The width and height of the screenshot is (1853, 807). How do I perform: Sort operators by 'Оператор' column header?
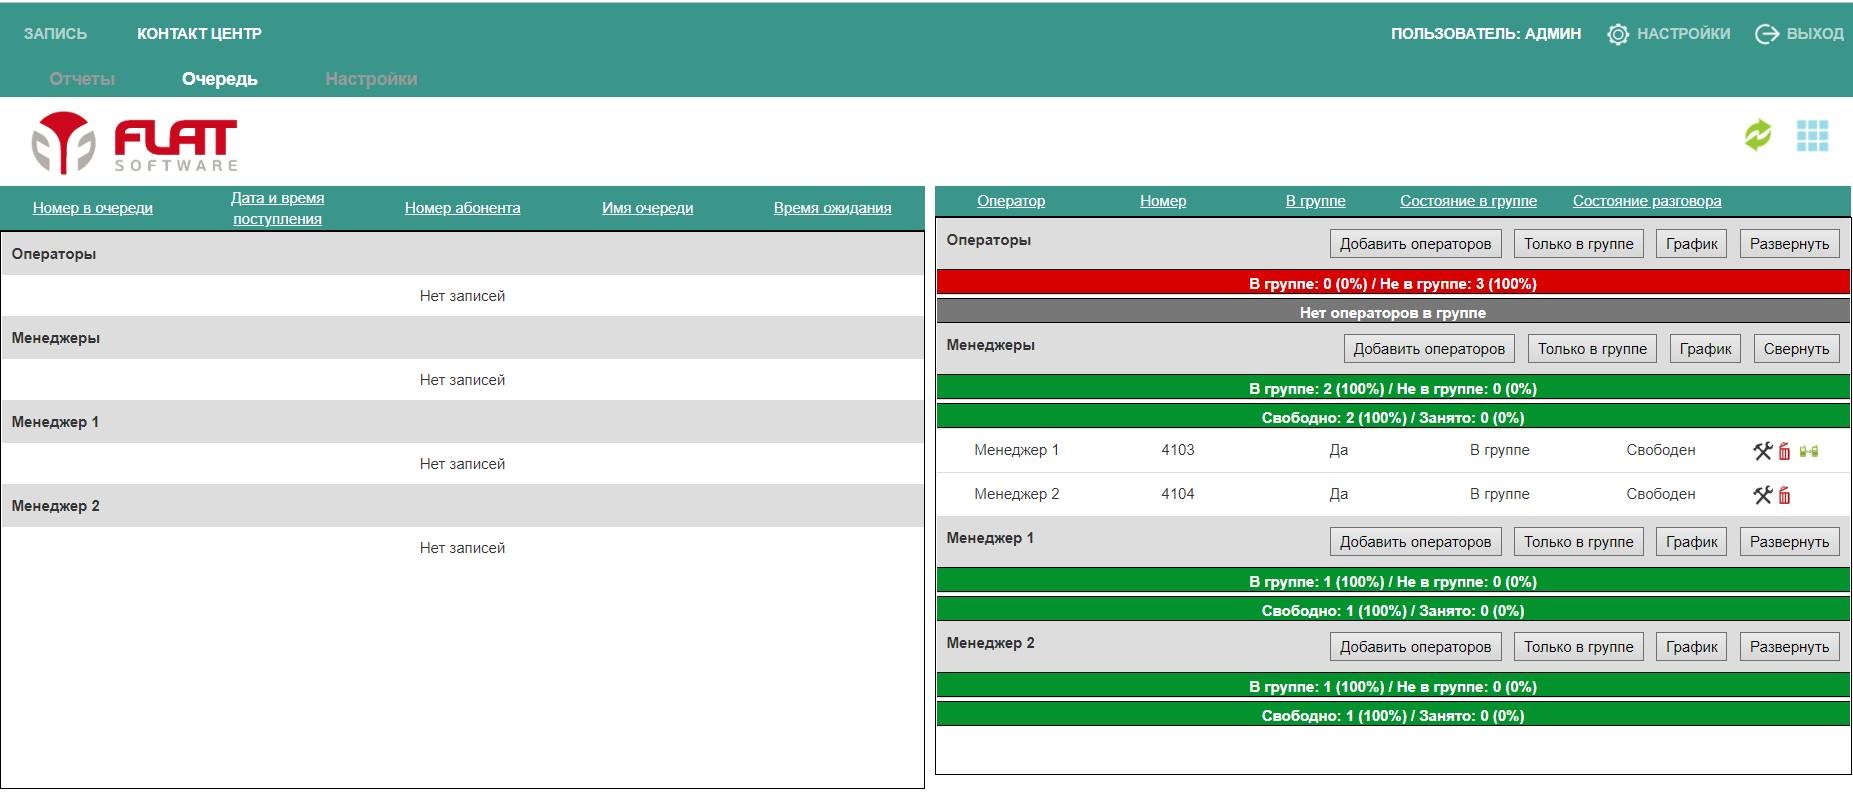(x=1011, y=201)
